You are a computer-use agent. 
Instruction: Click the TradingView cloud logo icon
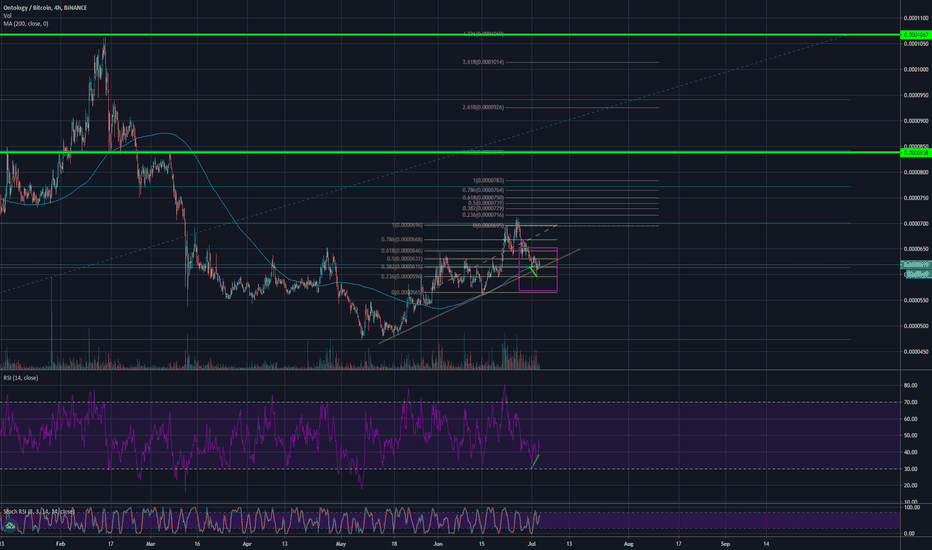10,526
